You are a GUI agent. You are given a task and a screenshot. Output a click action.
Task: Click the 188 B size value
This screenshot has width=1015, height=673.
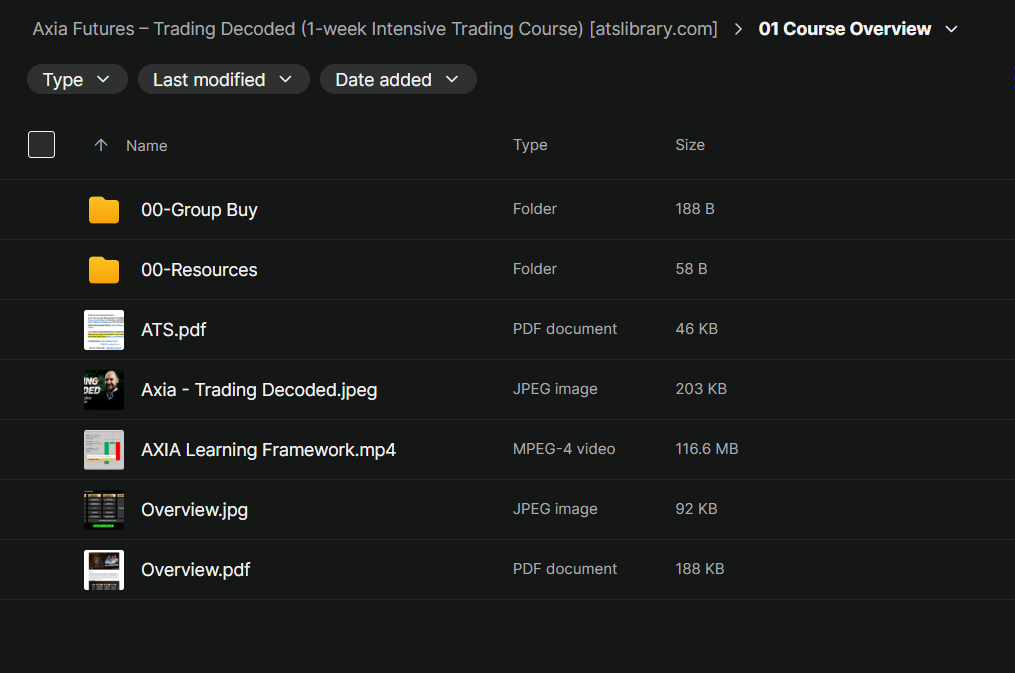click(x=695, y=208)
